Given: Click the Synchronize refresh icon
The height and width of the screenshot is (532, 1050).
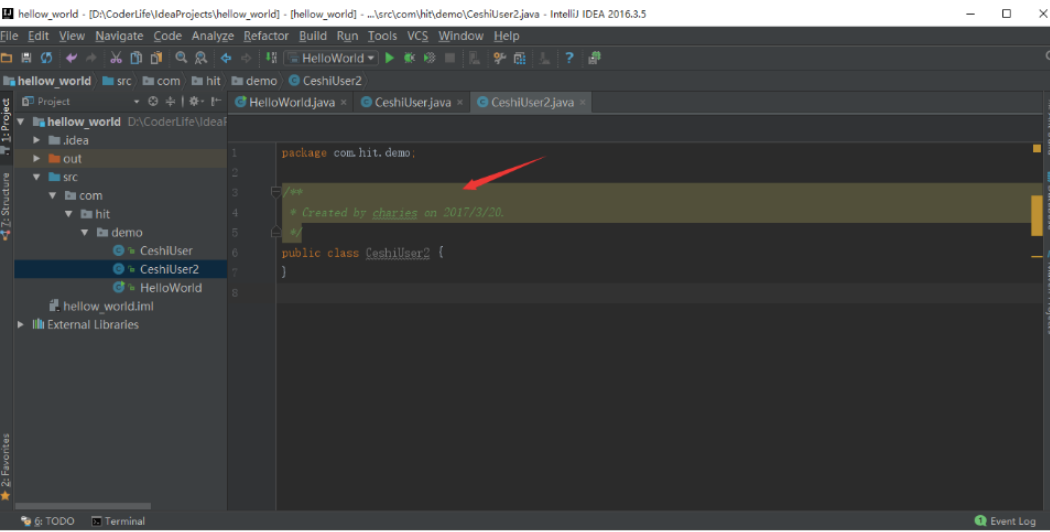Looking at the screenshot, I should click(46, 58).
